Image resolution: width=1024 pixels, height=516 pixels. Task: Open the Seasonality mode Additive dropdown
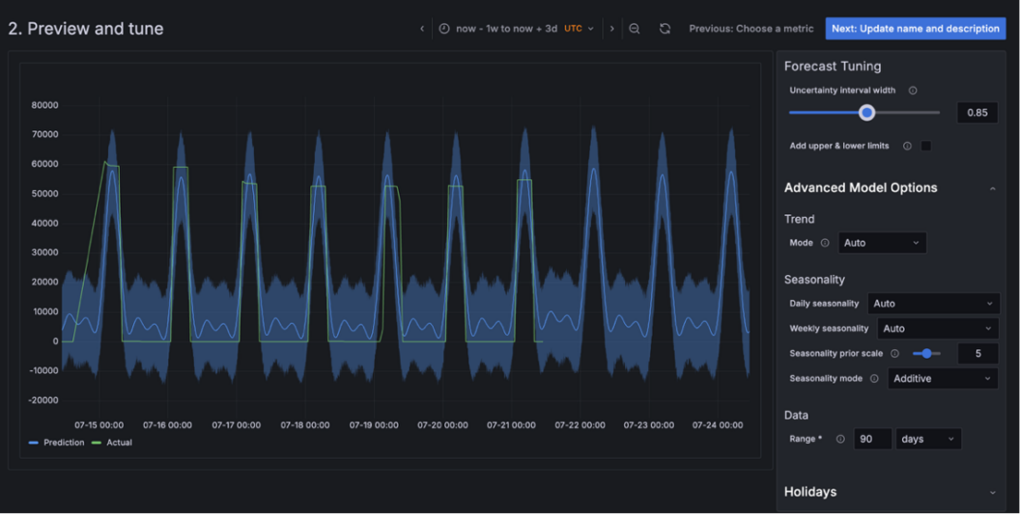tap(943, 379)
